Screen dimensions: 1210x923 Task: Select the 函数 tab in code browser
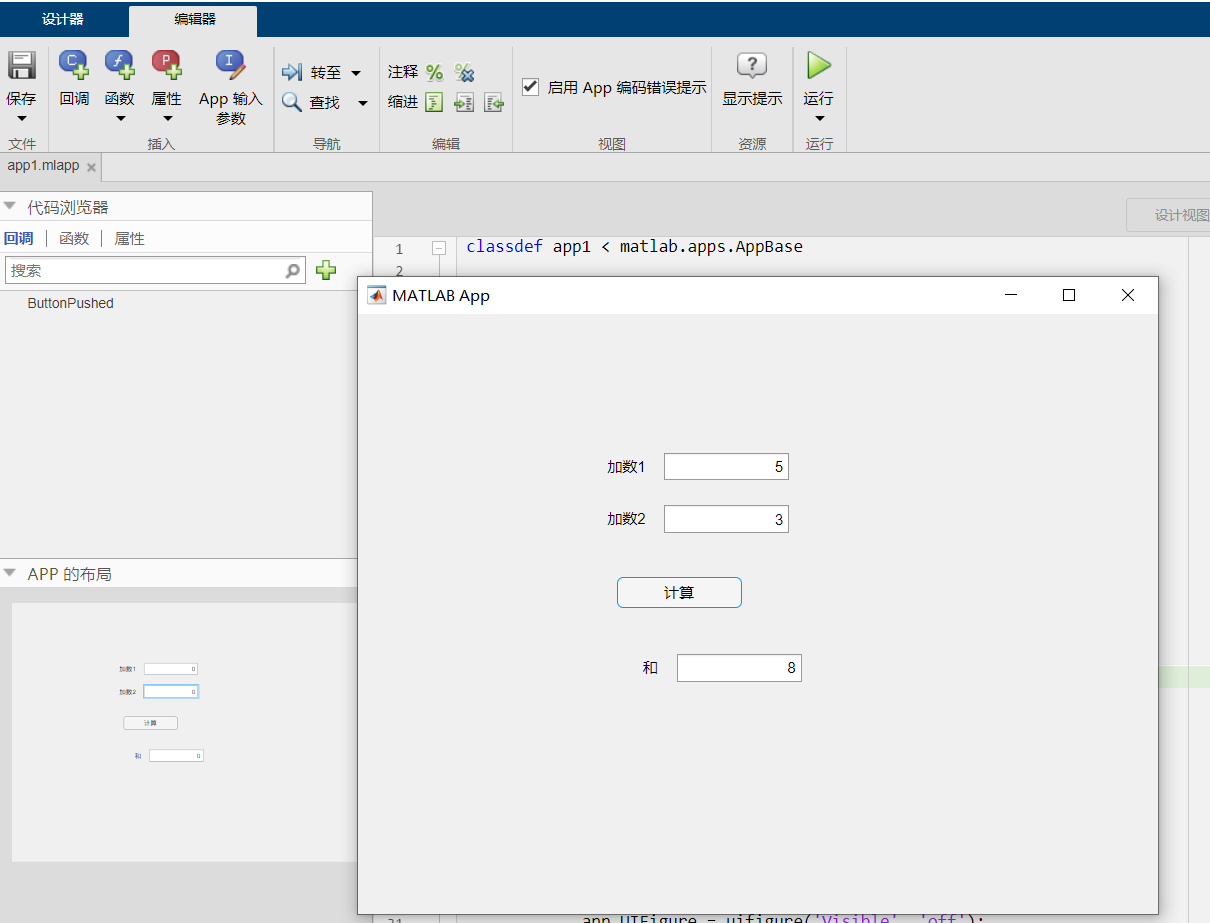[x=74, y=238]
